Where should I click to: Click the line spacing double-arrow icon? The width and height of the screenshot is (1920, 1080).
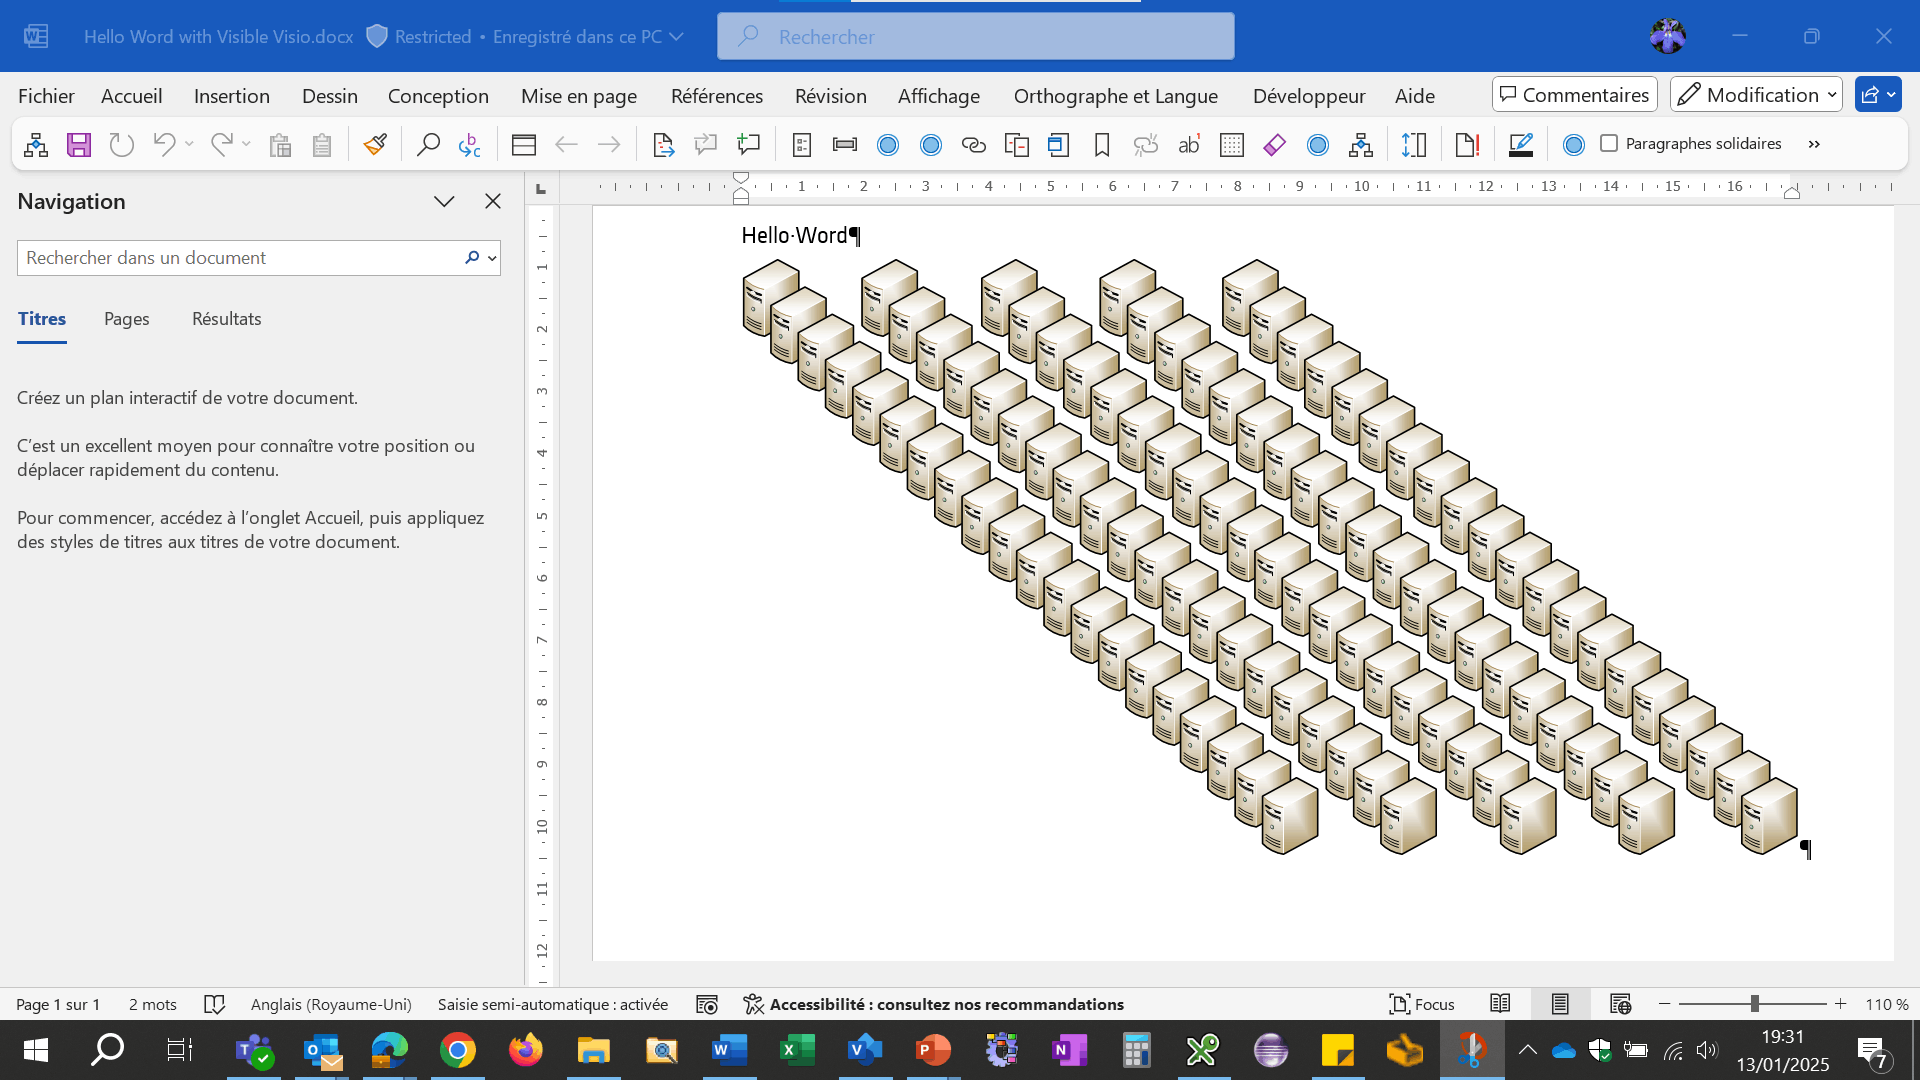[1414, 145]
